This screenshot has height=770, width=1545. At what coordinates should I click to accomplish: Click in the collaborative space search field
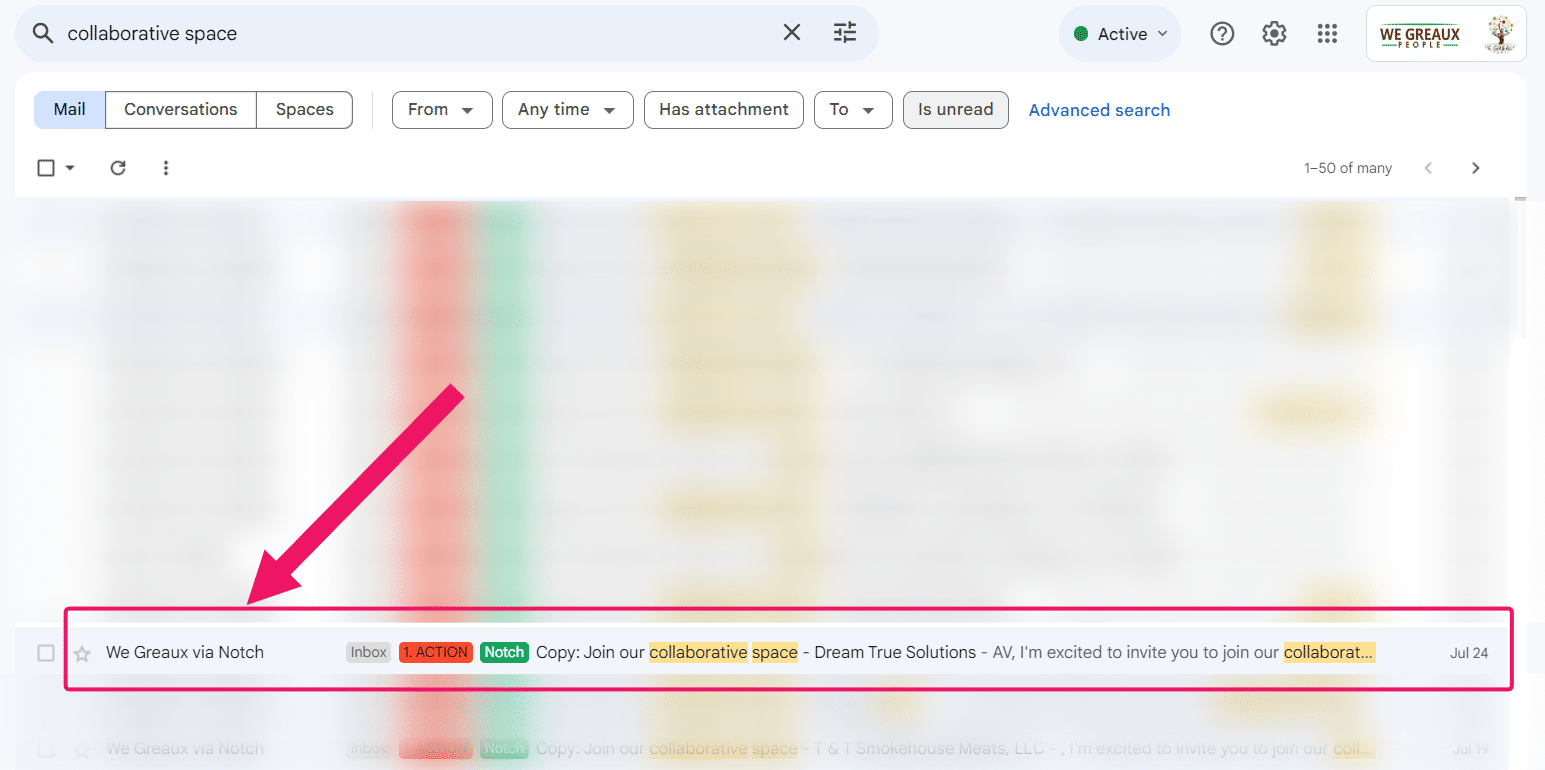coord(400,33)
